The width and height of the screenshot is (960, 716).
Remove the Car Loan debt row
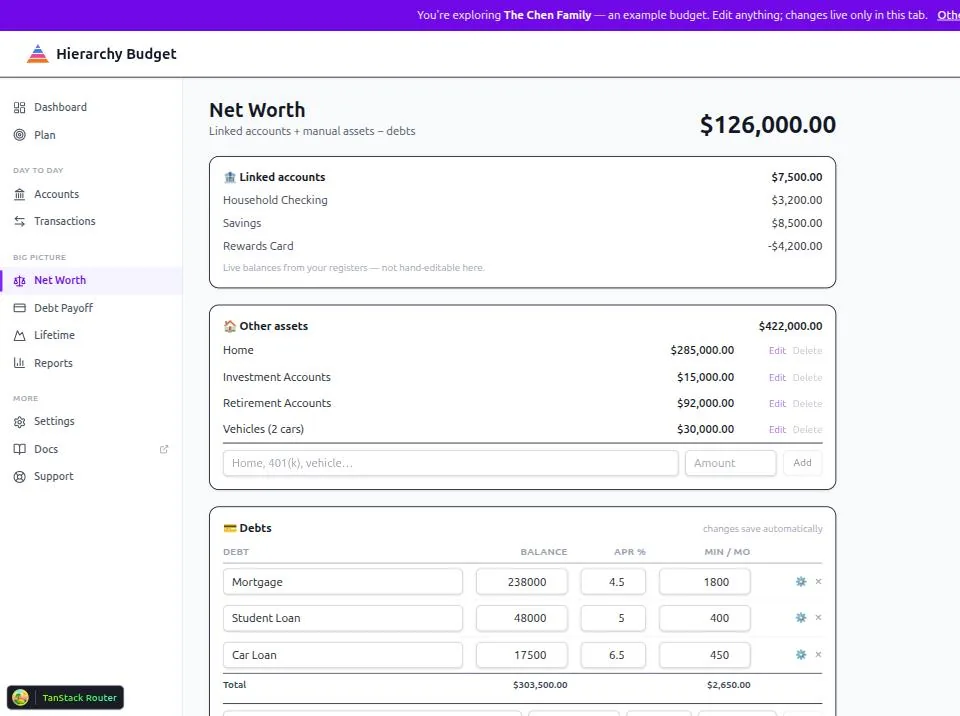[819, 654]
